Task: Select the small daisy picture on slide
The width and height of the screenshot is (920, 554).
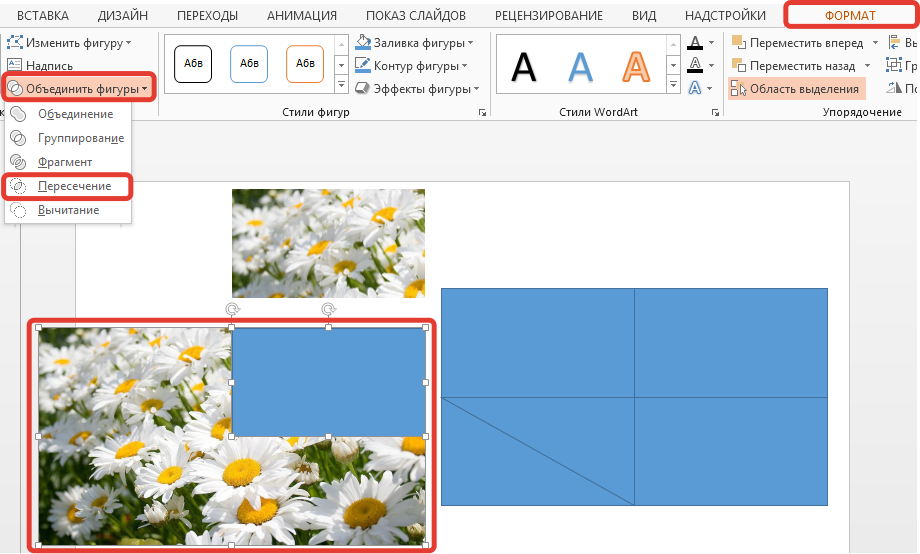Action: [x=328, y=243]
